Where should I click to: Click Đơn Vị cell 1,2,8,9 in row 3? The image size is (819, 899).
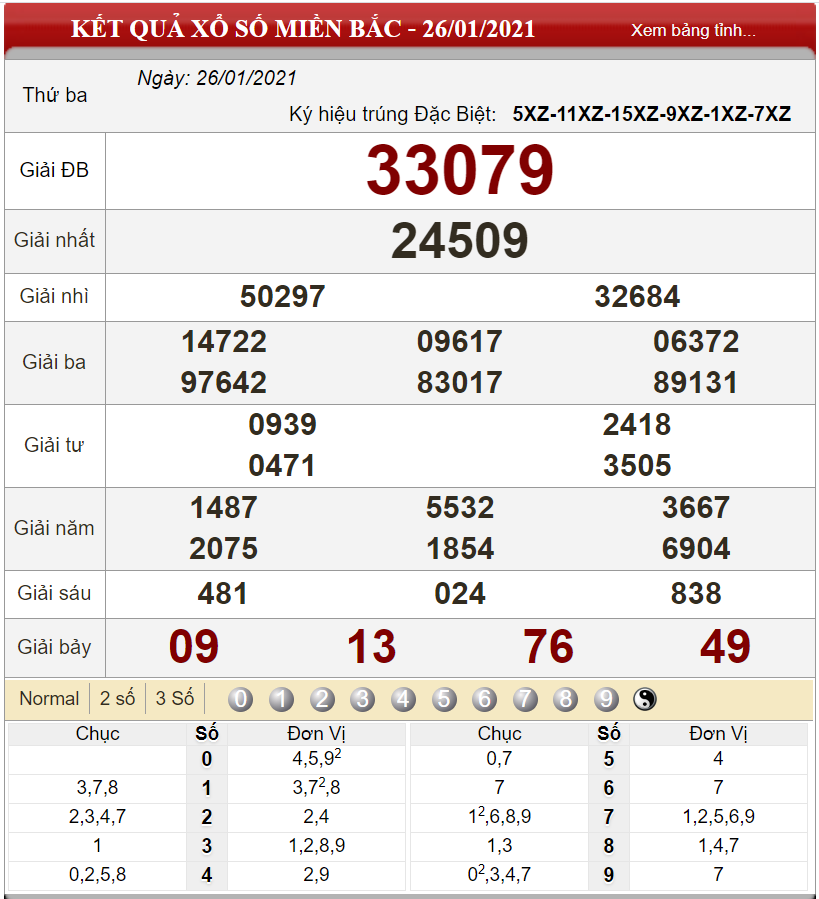click(x=317, y=846)
